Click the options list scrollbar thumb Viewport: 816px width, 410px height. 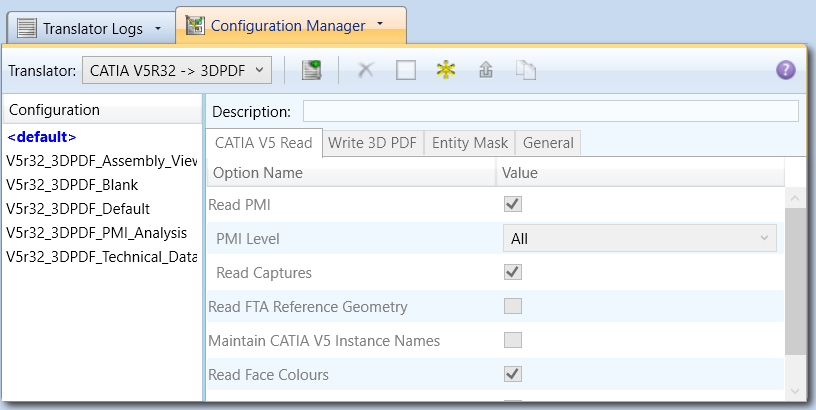pyautogui.click(x=795, y=281)
